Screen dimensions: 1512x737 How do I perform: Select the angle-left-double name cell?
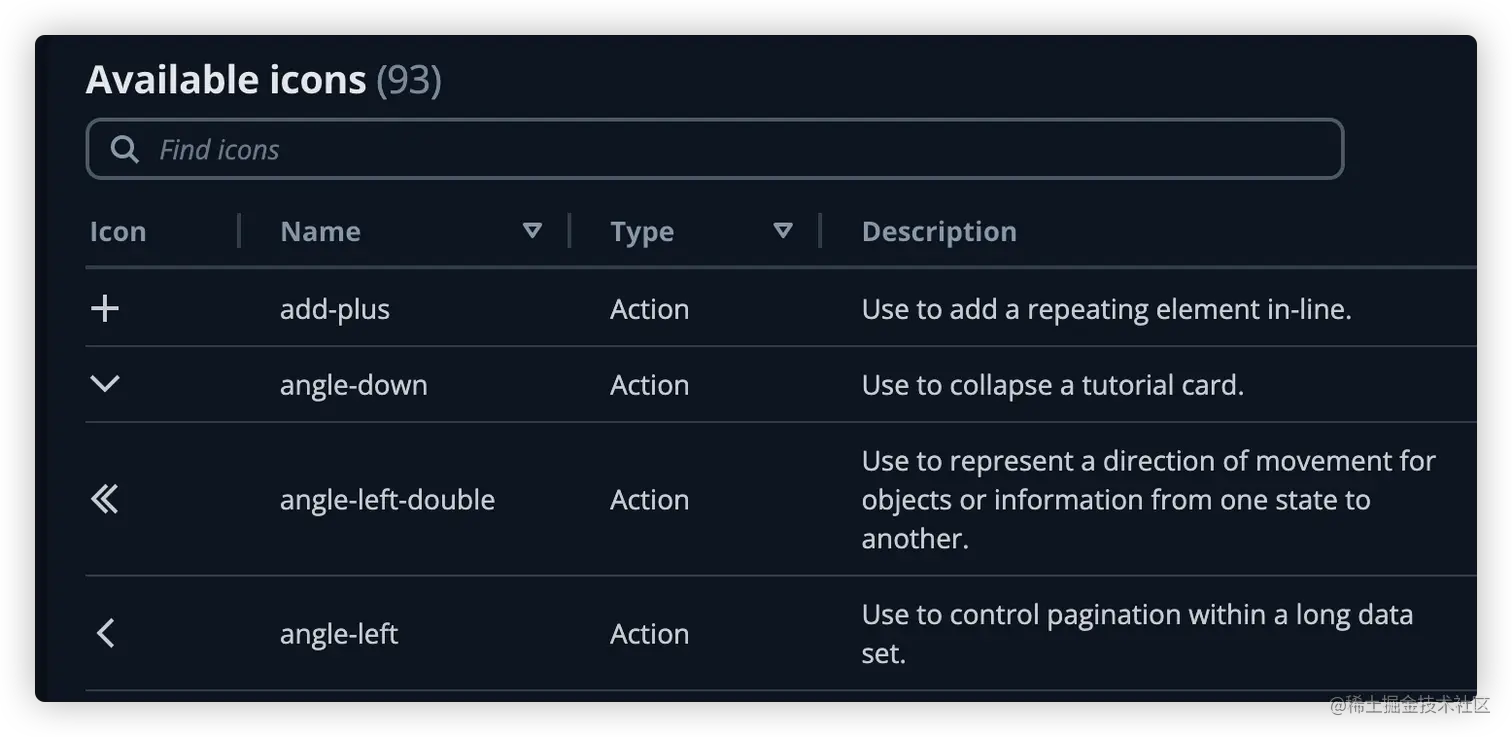pyautogui.click(x=387, y=499)
